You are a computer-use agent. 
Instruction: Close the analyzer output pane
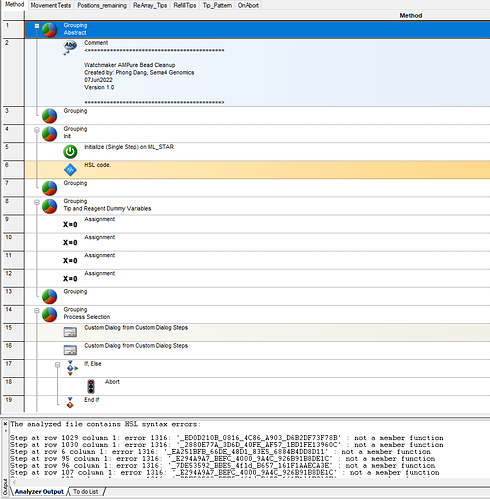(x=5, y=424)
